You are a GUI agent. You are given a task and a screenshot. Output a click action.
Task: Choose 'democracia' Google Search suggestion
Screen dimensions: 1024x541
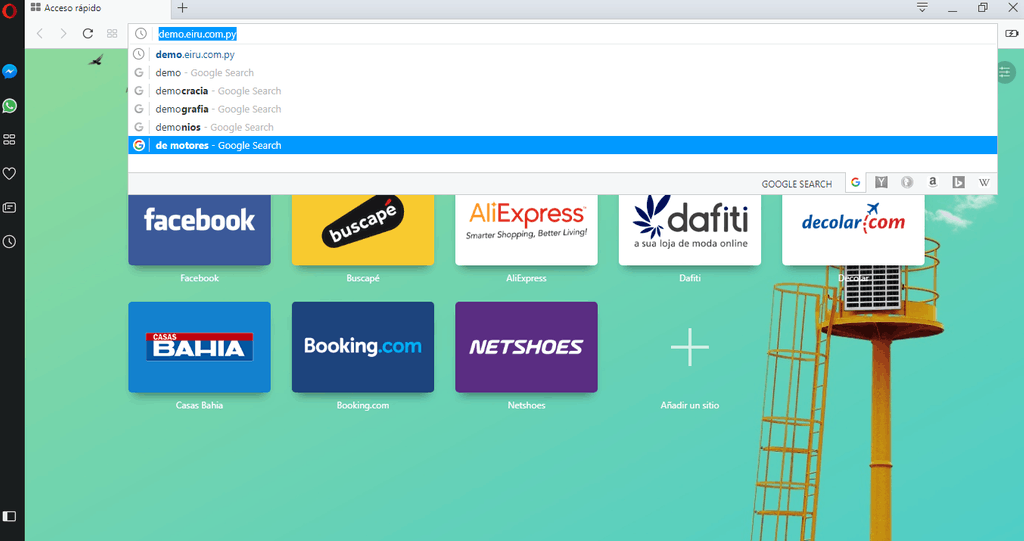(562, 91)
